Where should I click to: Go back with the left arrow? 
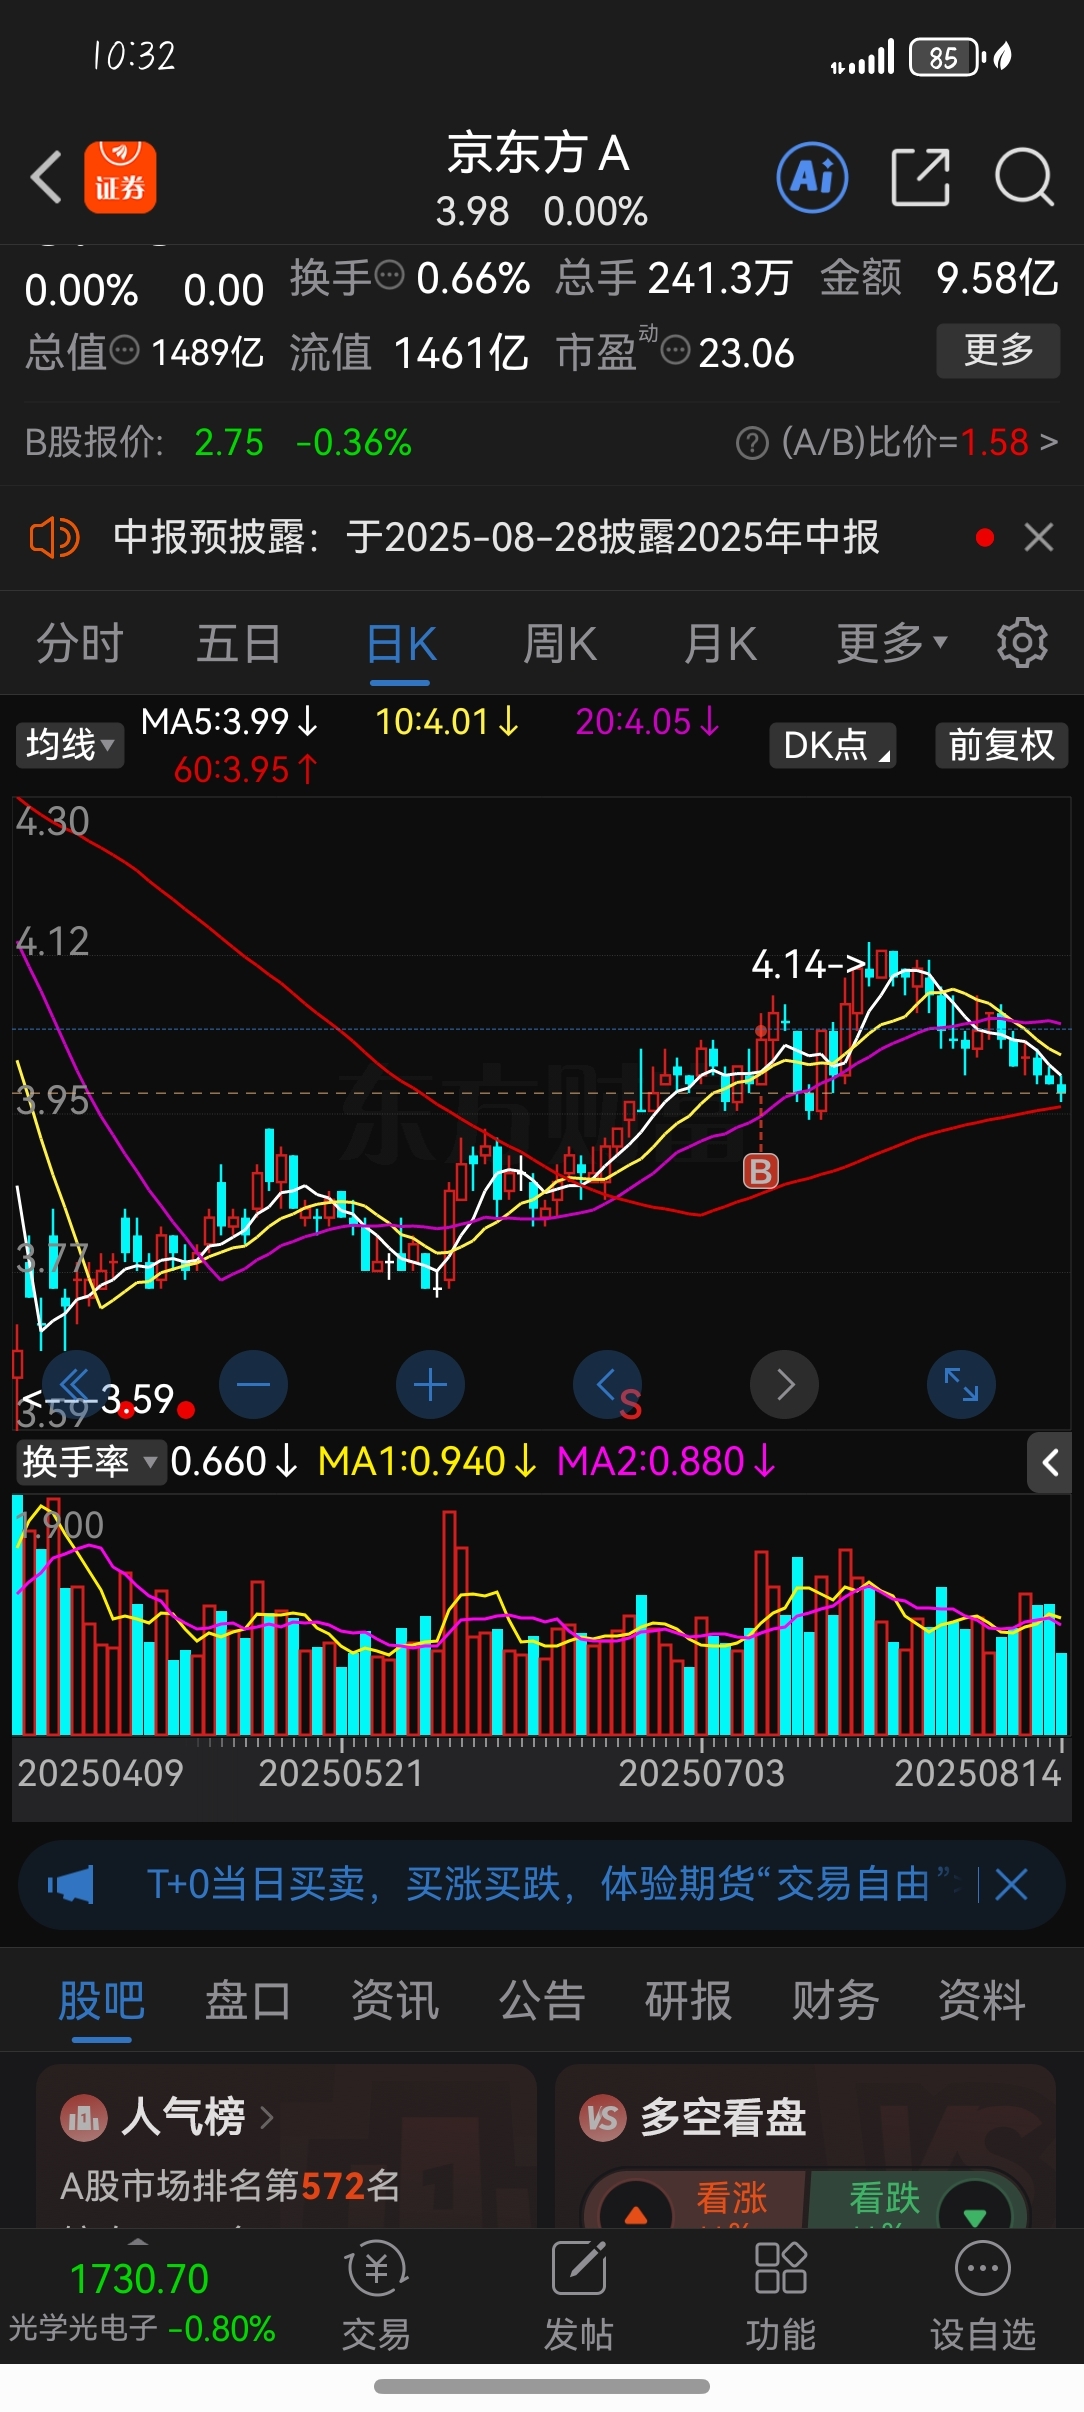pyautogui.click(x=46, y=177)
